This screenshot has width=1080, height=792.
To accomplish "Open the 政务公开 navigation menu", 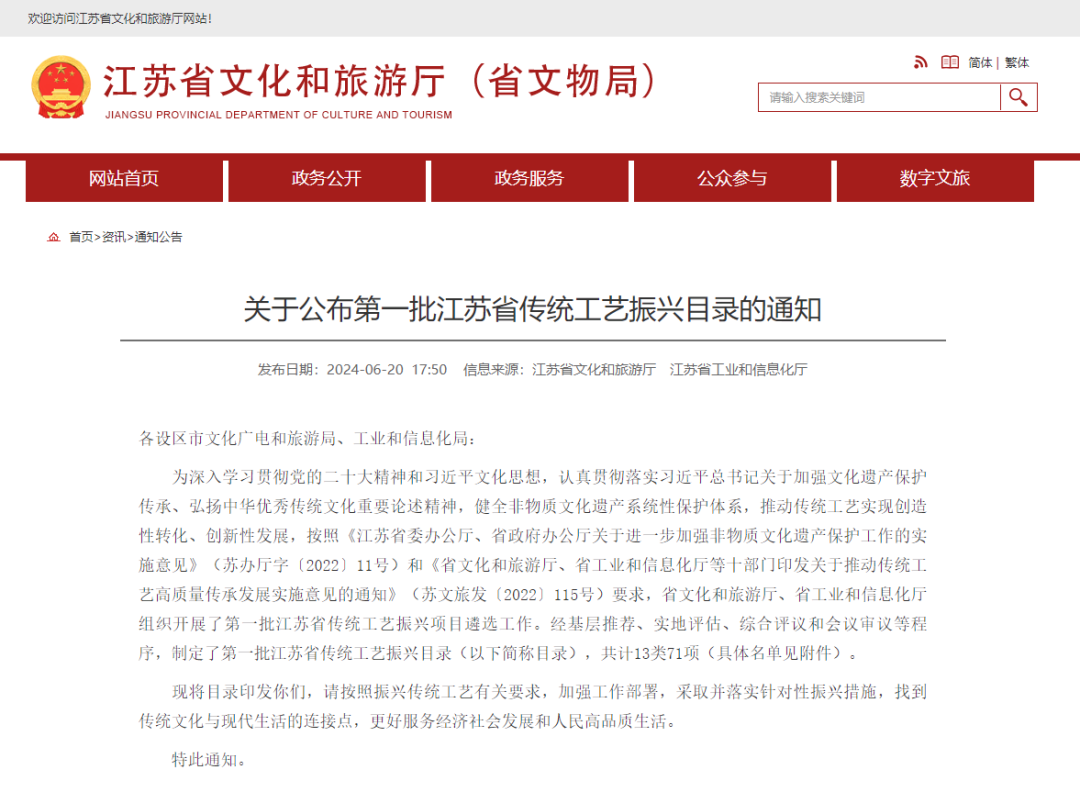I will point(326,179).
